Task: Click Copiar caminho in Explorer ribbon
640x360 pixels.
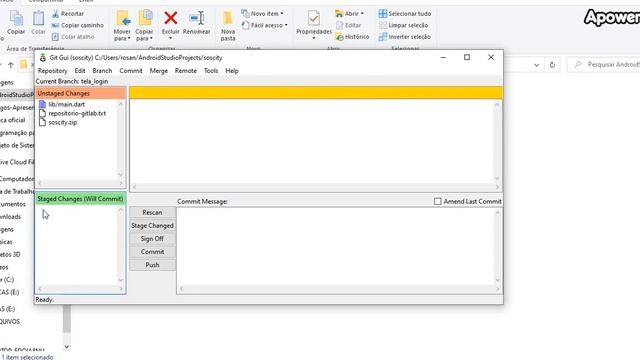Action: point(78,25)
